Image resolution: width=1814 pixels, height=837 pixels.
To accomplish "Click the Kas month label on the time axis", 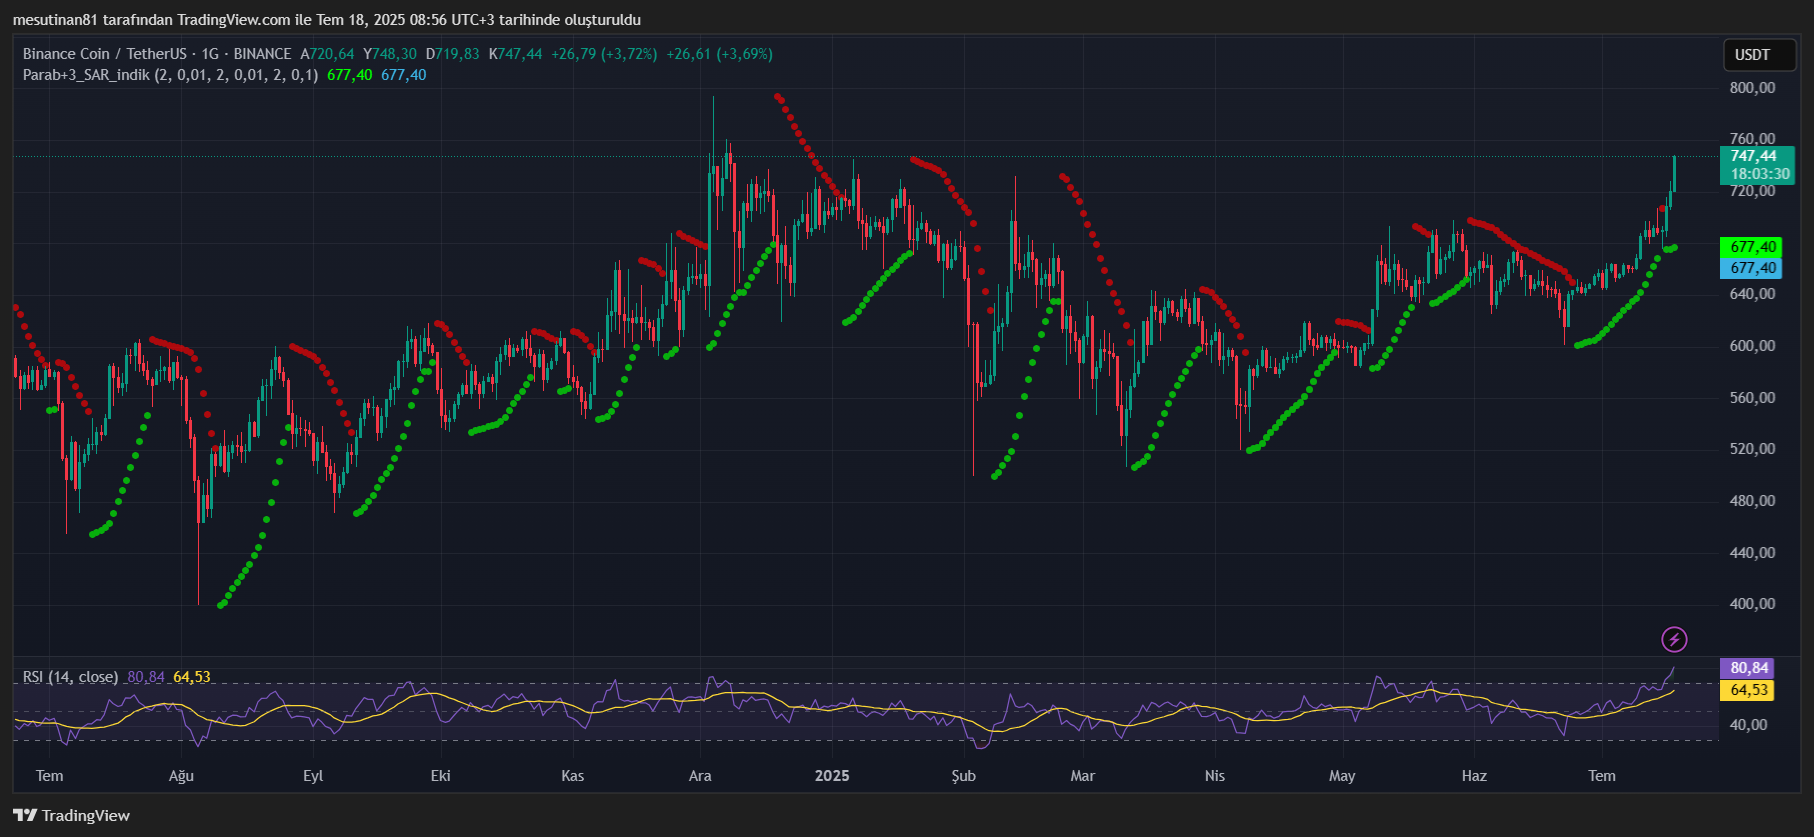I will coord(572,776).
